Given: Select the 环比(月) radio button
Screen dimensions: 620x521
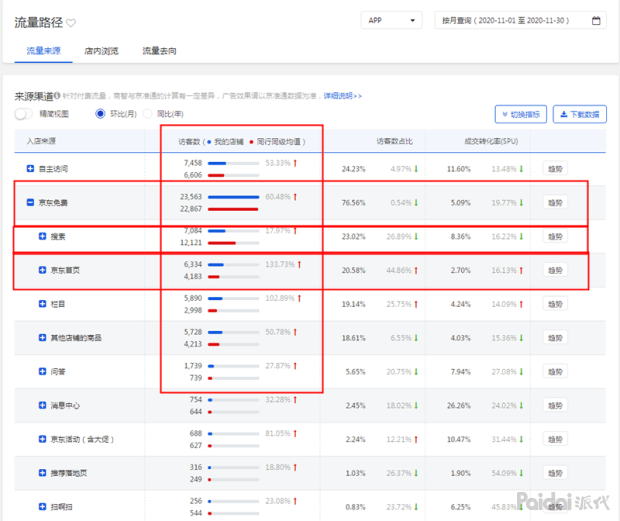Looking at the screenshot, I should (x=100, y=114).
